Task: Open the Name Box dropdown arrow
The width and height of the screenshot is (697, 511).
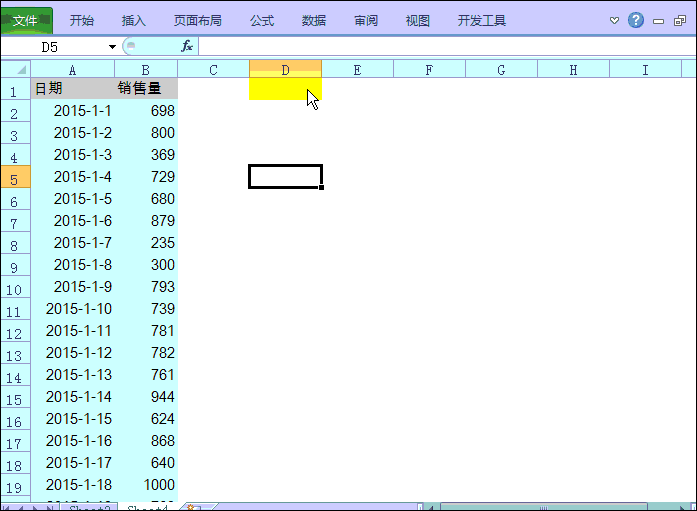Action: [x=112, y=47]
